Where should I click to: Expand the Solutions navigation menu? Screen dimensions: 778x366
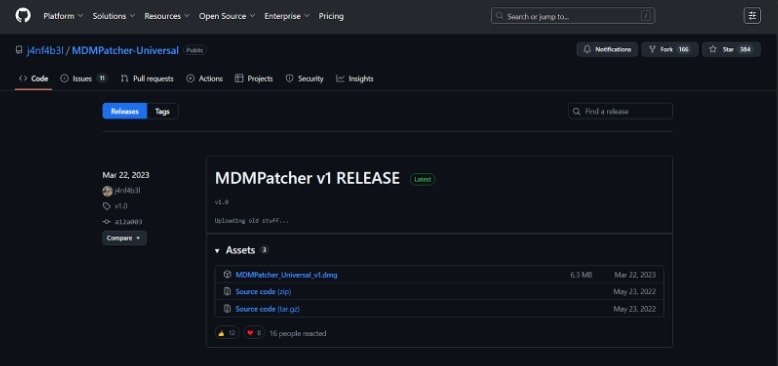tap(114, 16)
